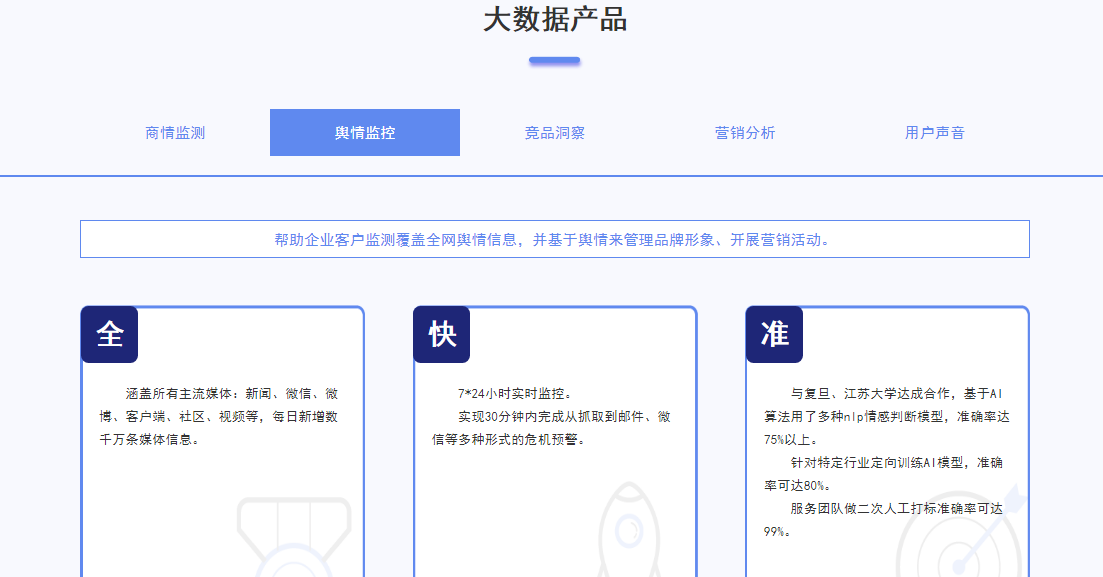The width and height of the screenshot is (1103, 577).
Task: Click the 大数据产品 page heading
Action: pos(555,20)
